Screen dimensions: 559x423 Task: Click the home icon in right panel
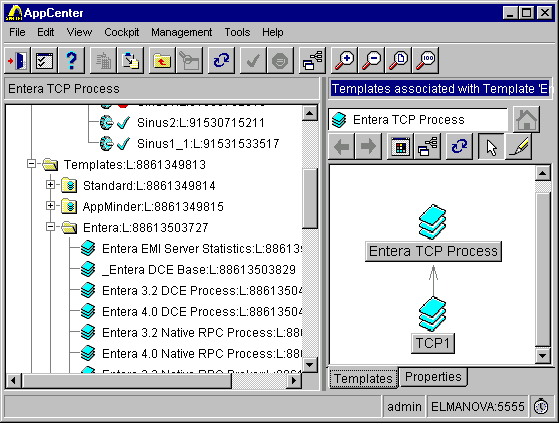pos(527,120)
